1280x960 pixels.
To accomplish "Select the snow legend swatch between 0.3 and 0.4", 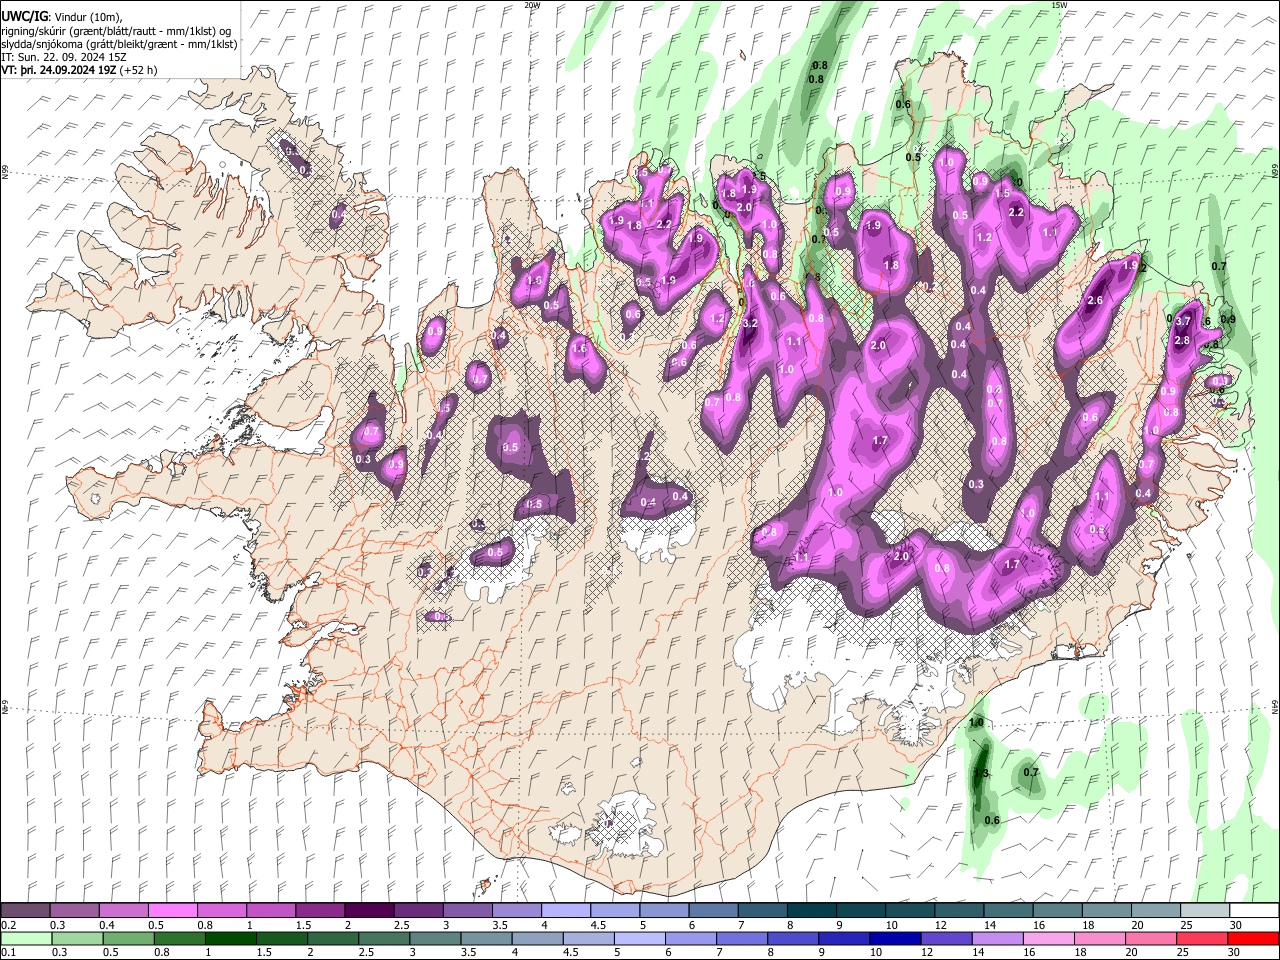I will click(75, 911).
